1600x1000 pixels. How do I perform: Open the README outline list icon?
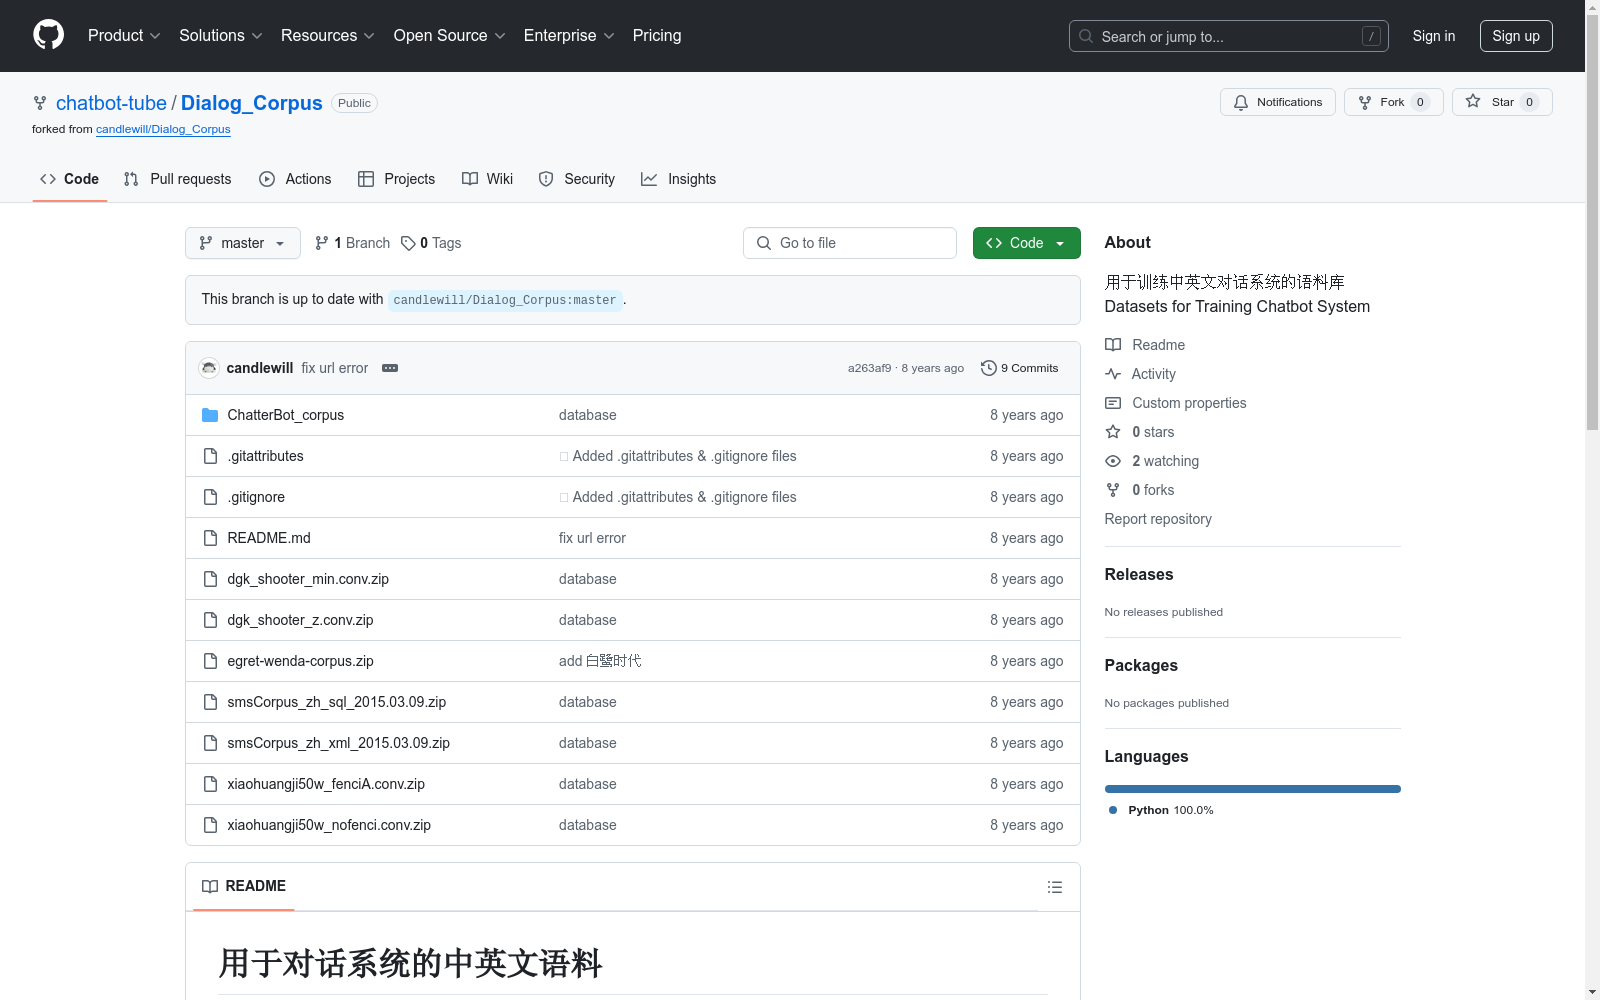pyautogui.click(x=1055, y=887)
